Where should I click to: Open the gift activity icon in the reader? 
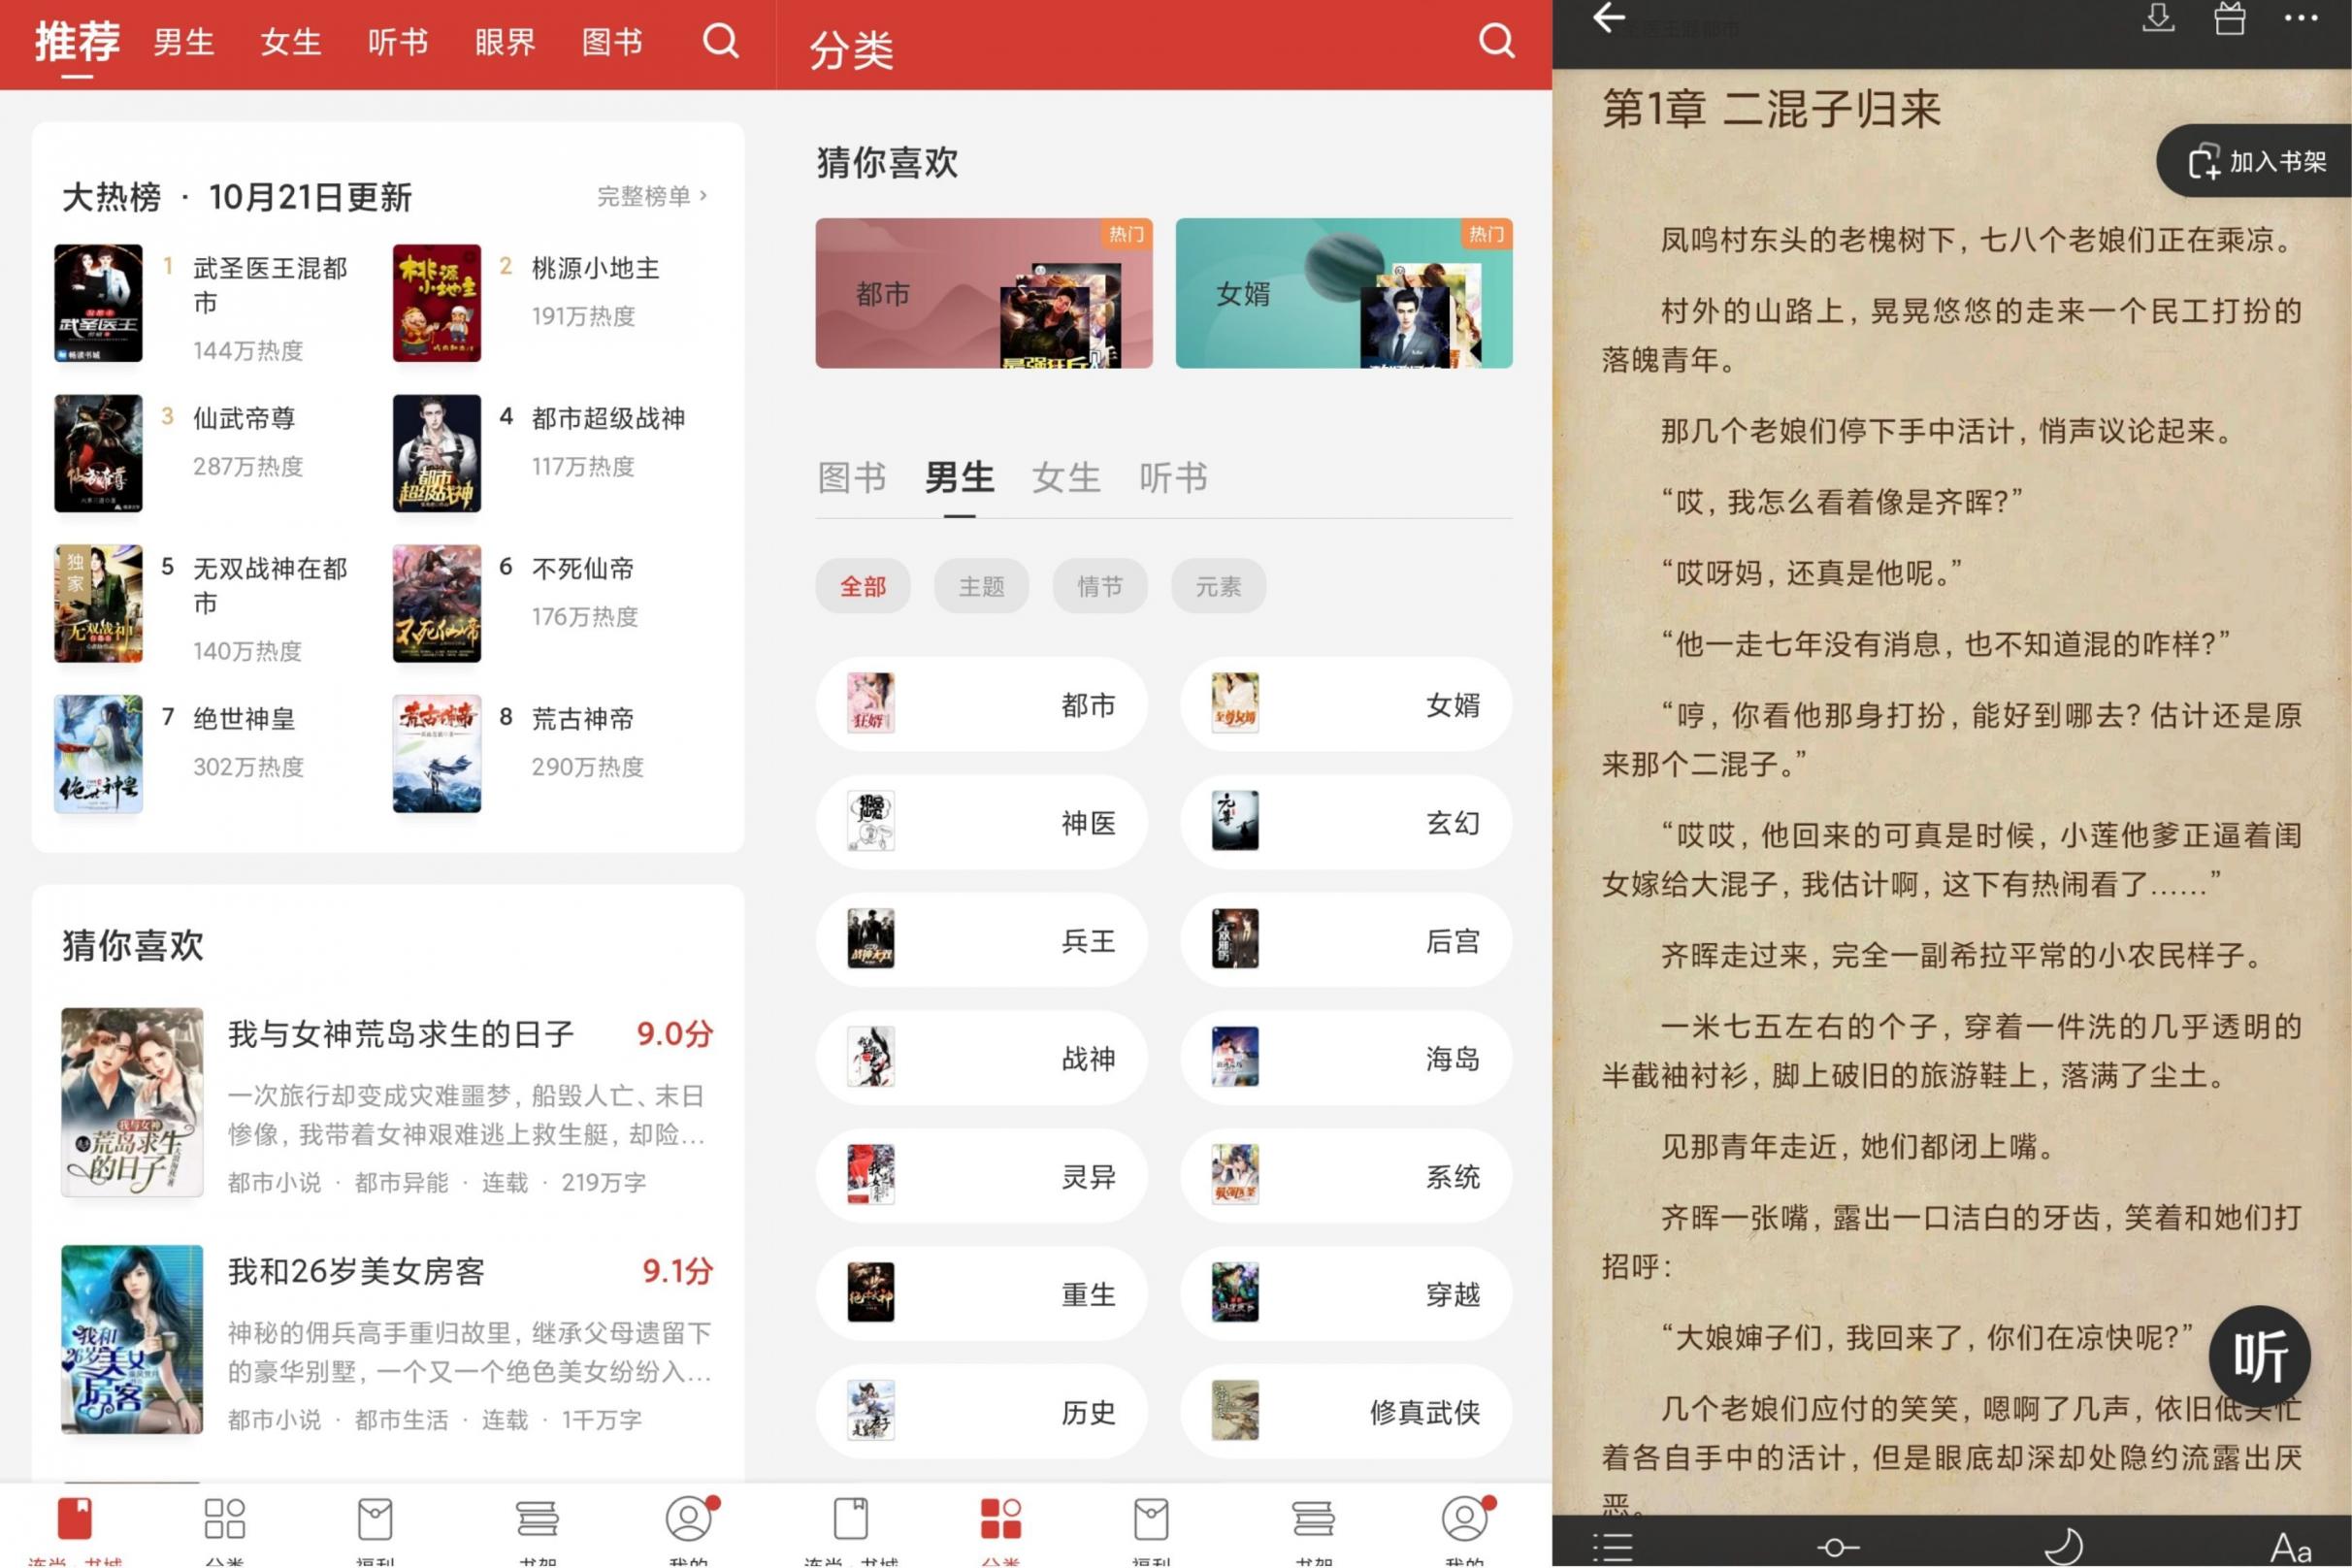click(x=2228, y=21)
